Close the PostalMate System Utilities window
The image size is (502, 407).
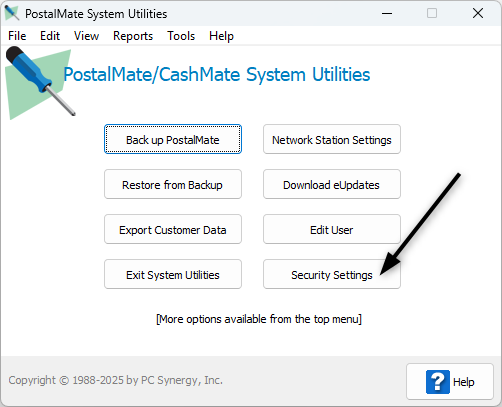click(478, 13)
